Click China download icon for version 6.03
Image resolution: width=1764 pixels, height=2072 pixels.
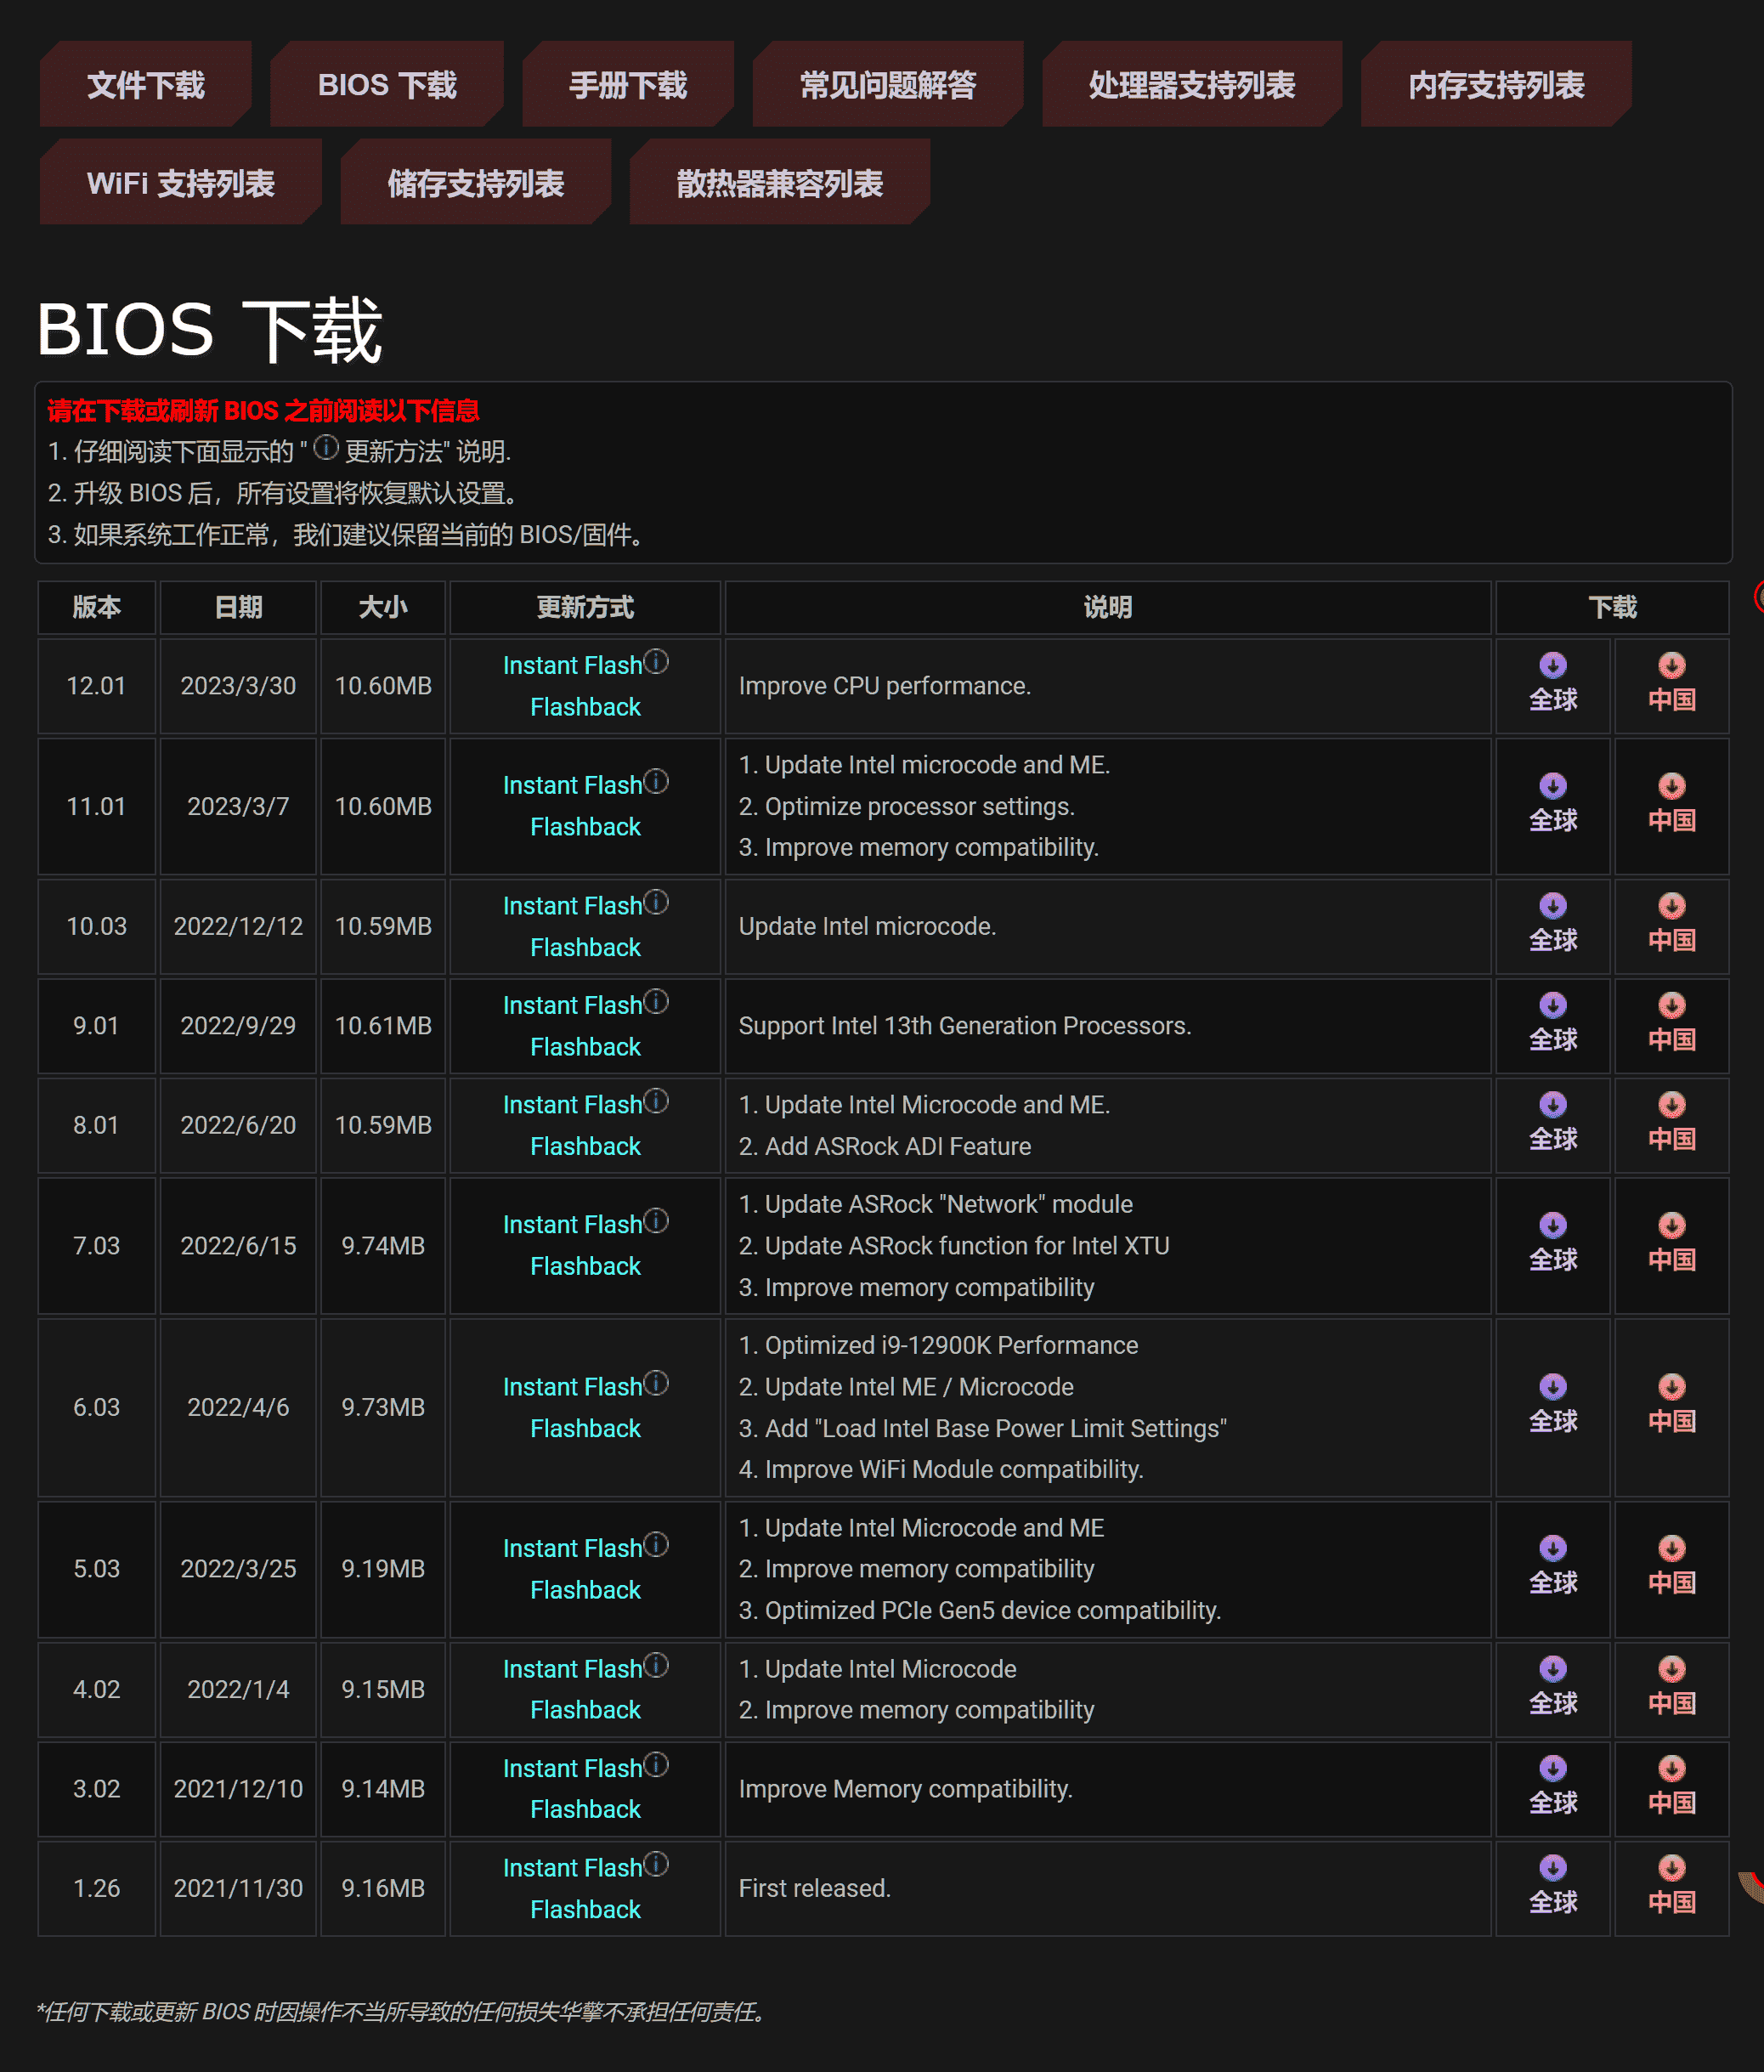pyautogui.click(x=1671, y=1387)
